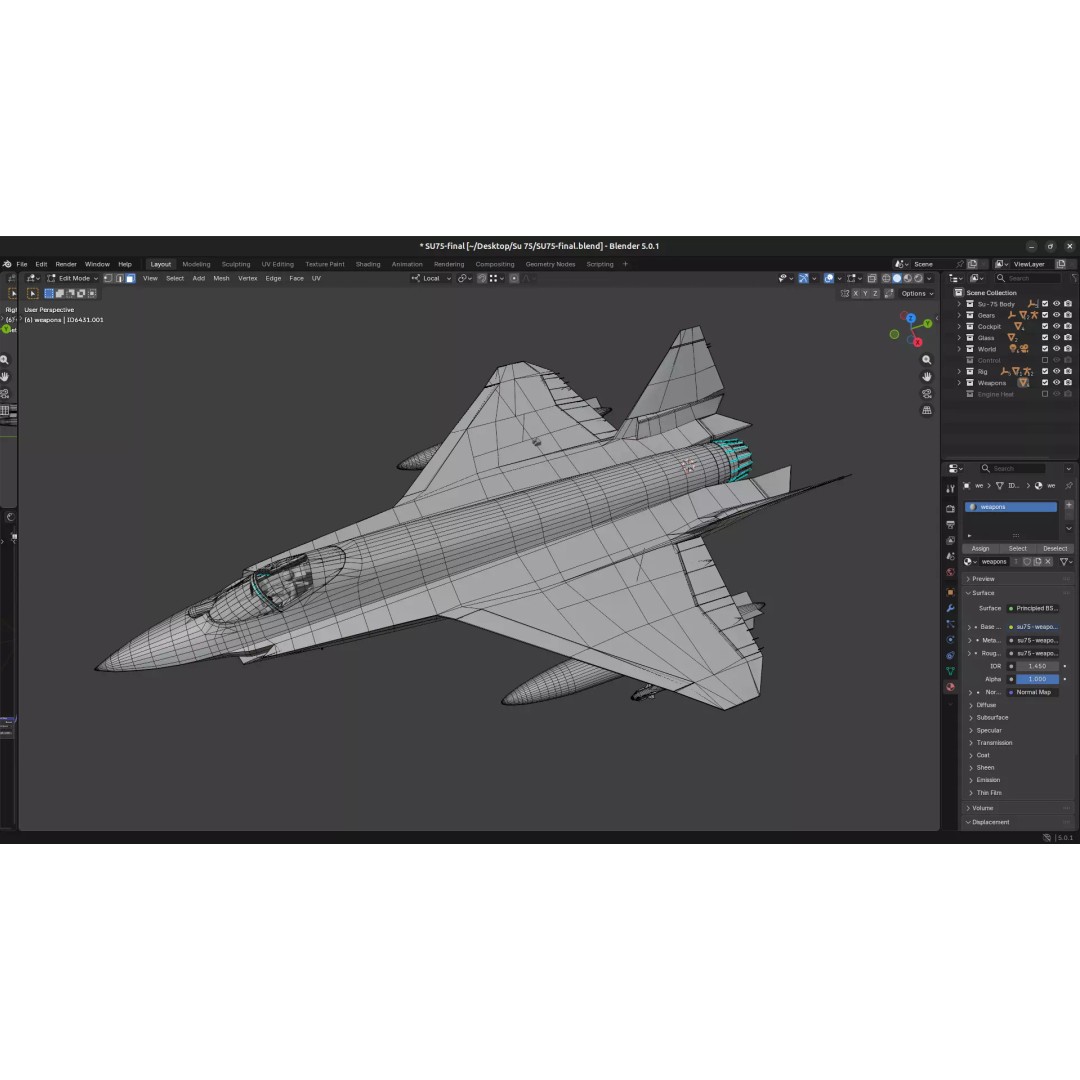The width and height of the screenshot is (1080, 1080).
Task: Open the File menu
Action: (x=22, y=264)
